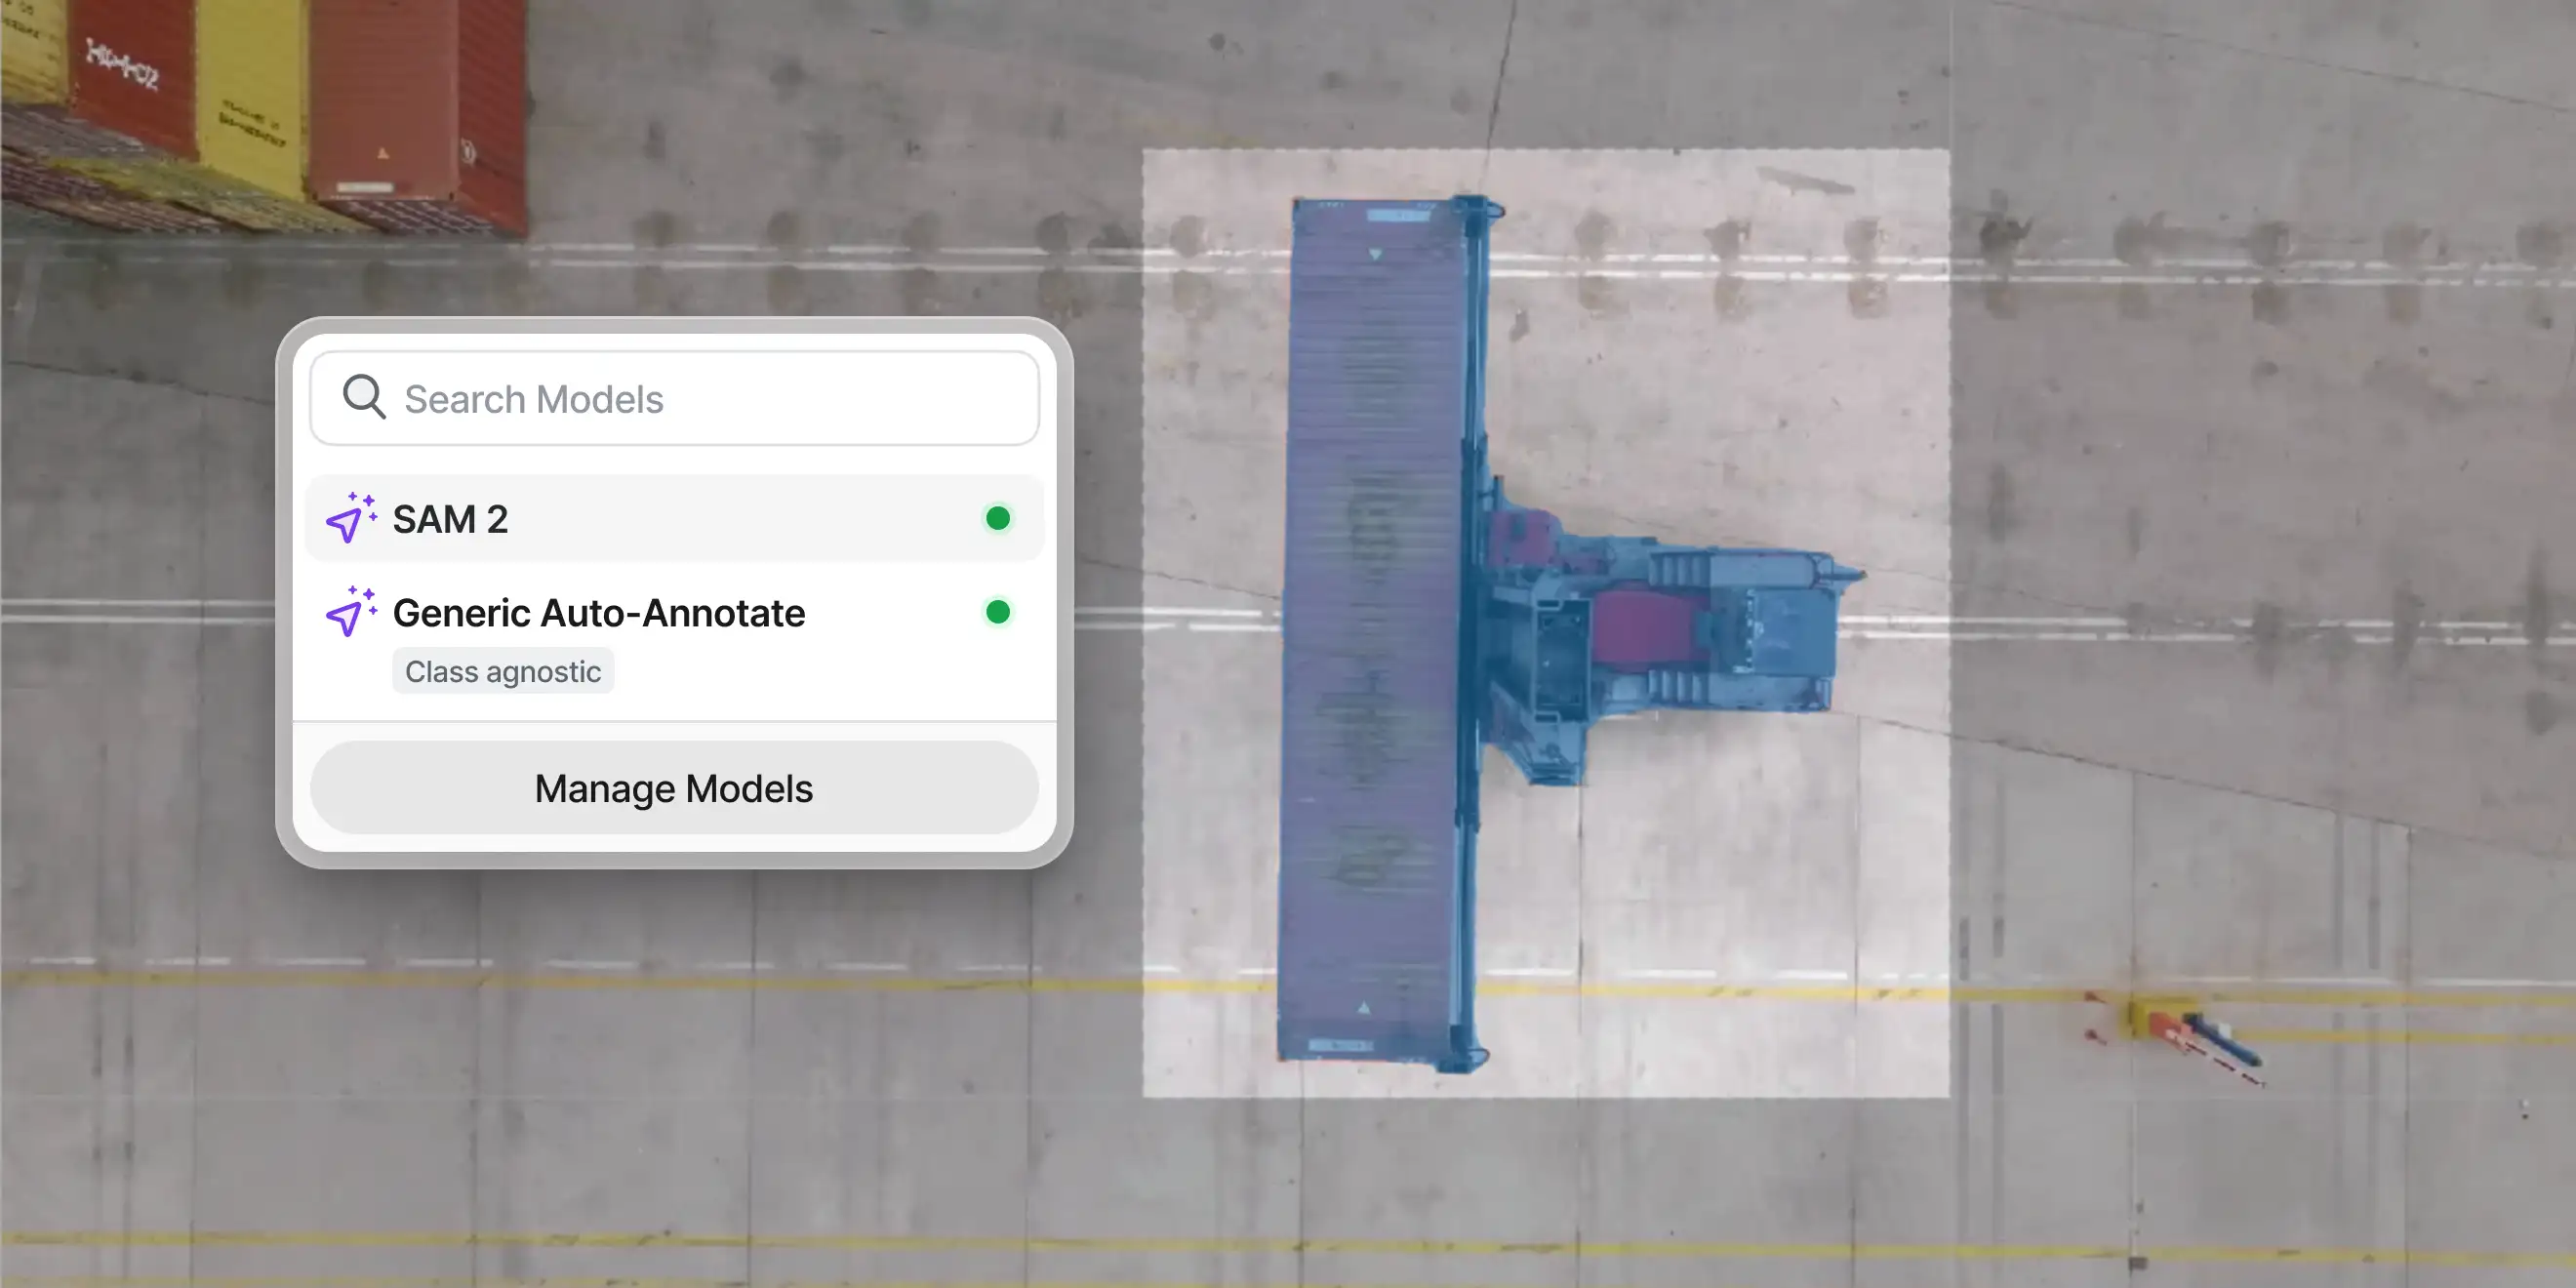Open Manage Models
Viewport: 2576px width, 1288px height.
click(x=674, y=788)
